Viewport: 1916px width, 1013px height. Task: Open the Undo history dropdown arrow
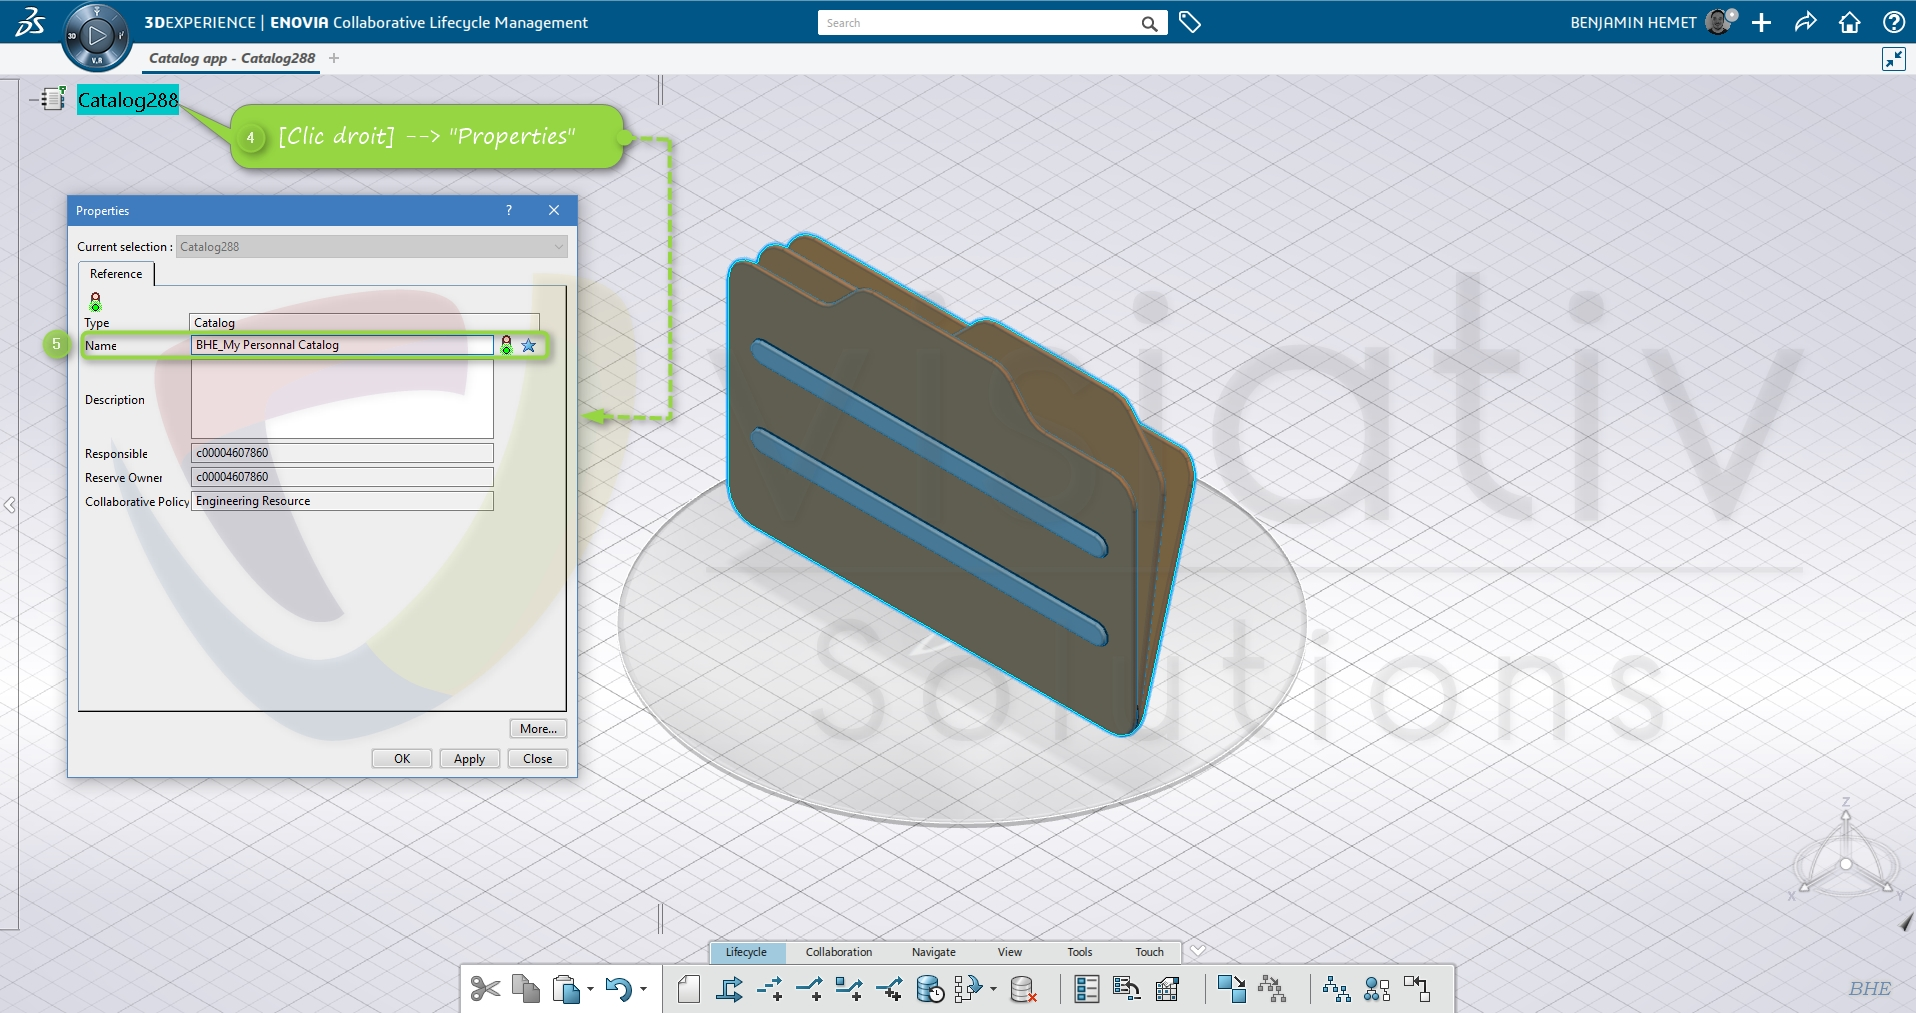(x=643, y=990)
